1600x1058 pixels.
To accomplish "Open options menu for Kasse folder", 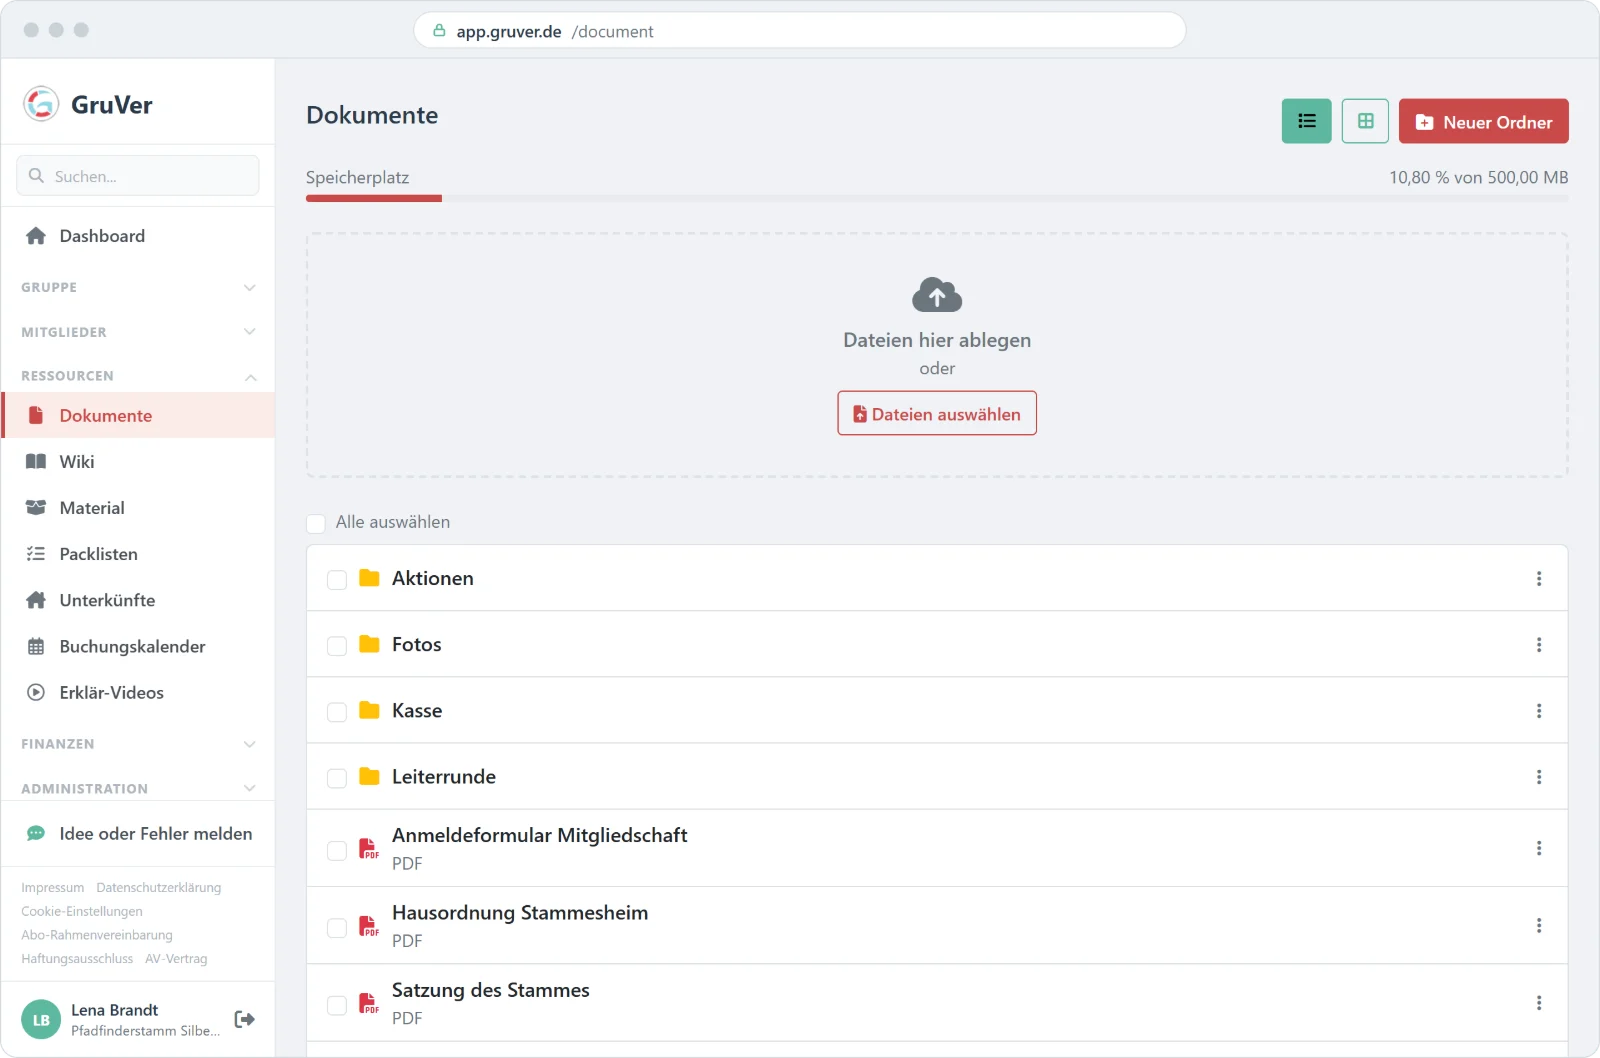I will click(x=1538, y=710).
